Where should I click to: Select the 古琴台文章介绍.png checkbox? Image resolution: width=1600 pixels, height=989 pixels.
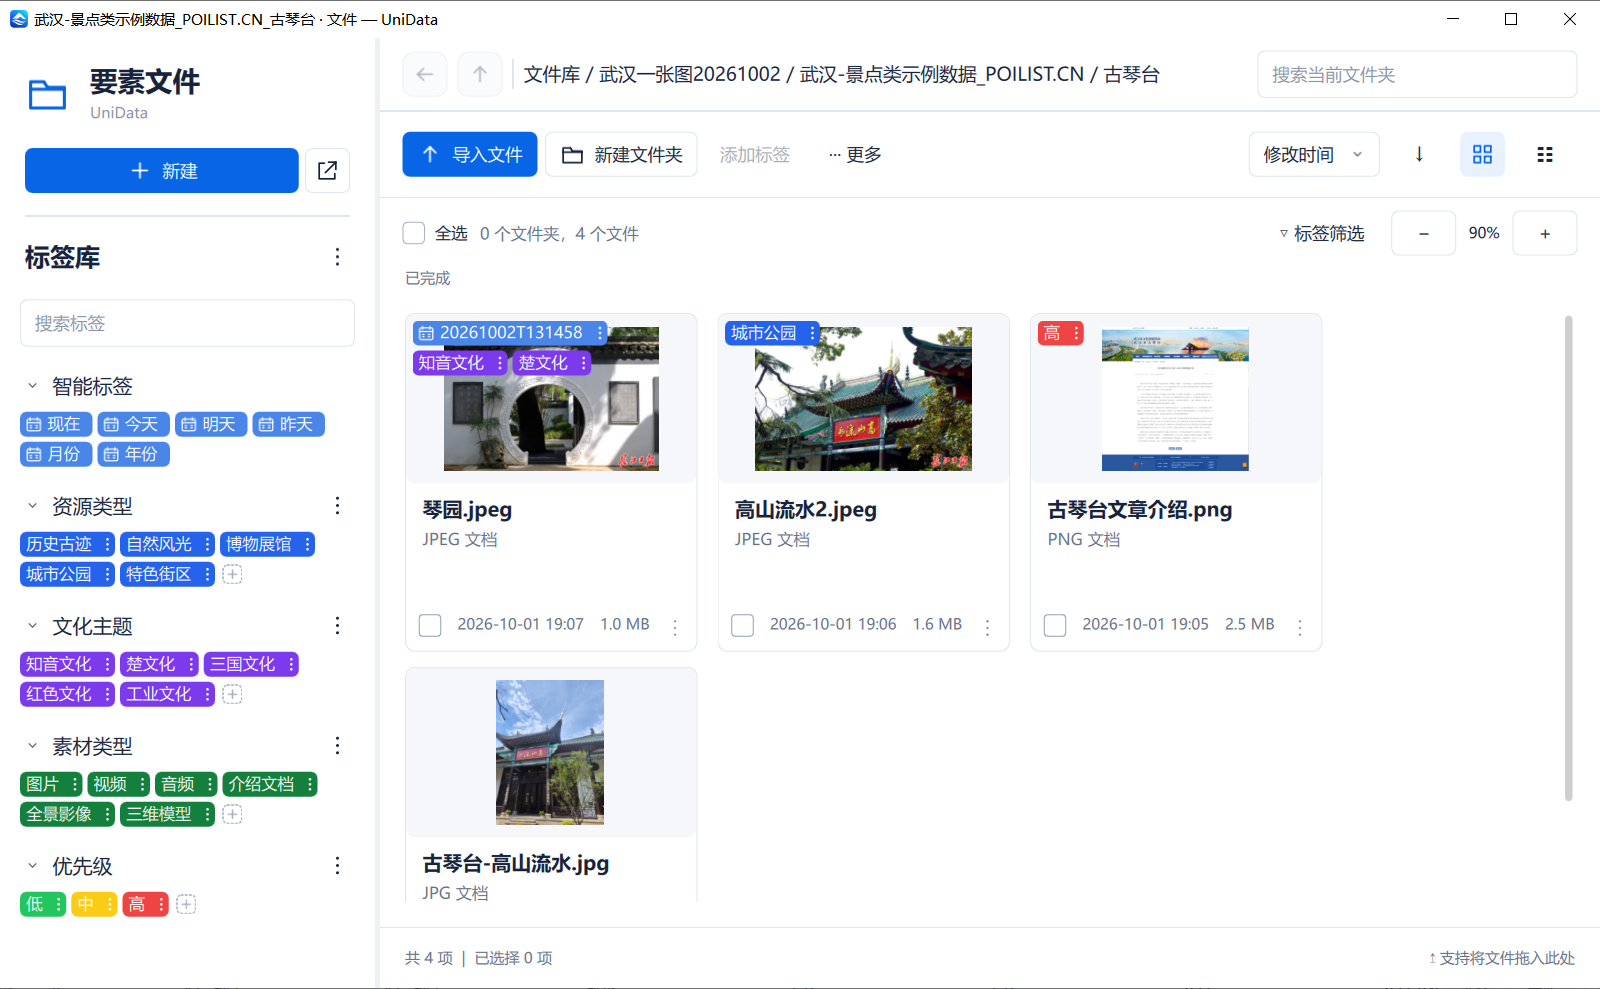(x=1055, y=625)
